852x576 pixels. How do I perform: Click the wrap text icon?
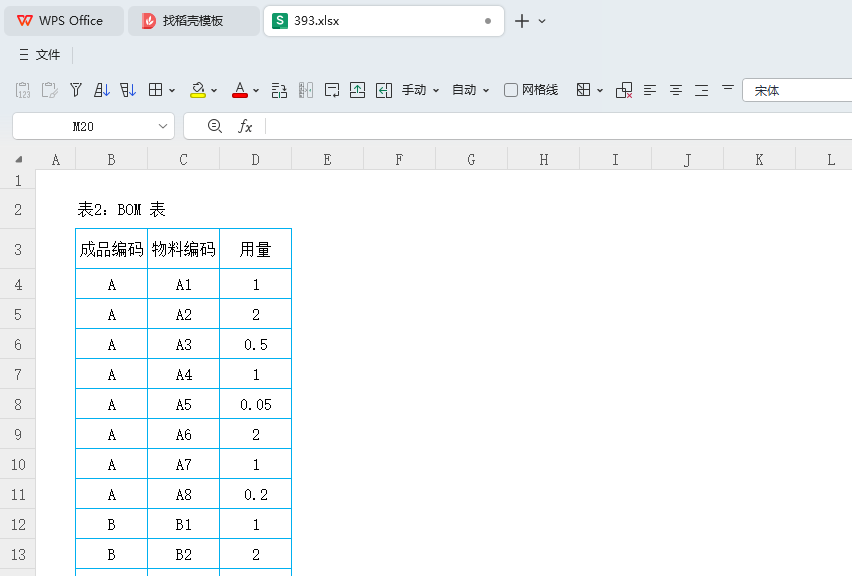(x=331, y=90)
